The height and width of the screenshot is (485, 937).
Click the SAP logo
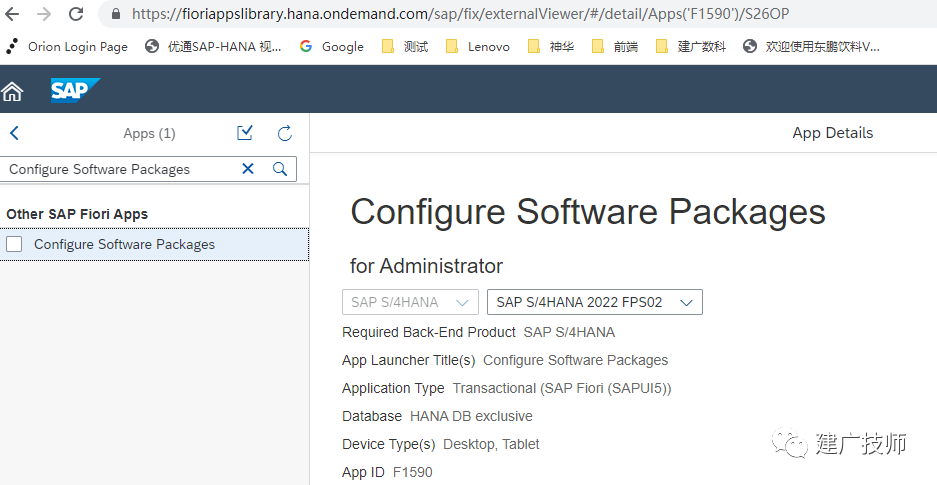coord(75,90)
